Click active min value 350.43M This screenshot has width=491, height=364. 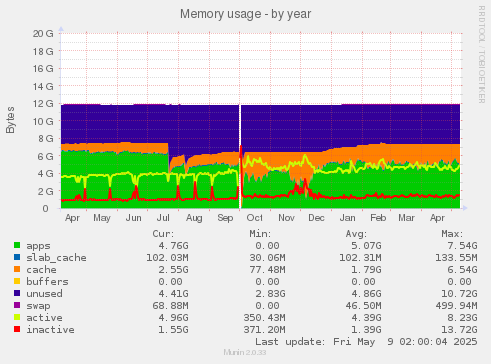tap(264, 318)
